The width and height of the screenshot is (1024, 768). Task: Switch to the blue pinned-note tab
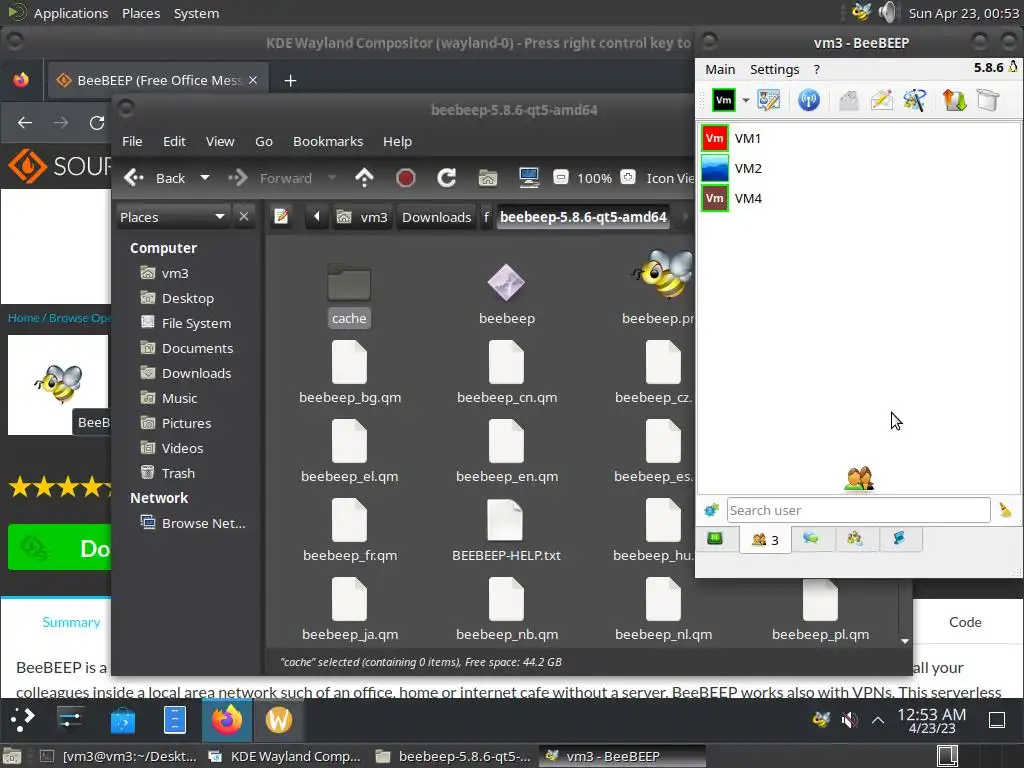899,539
